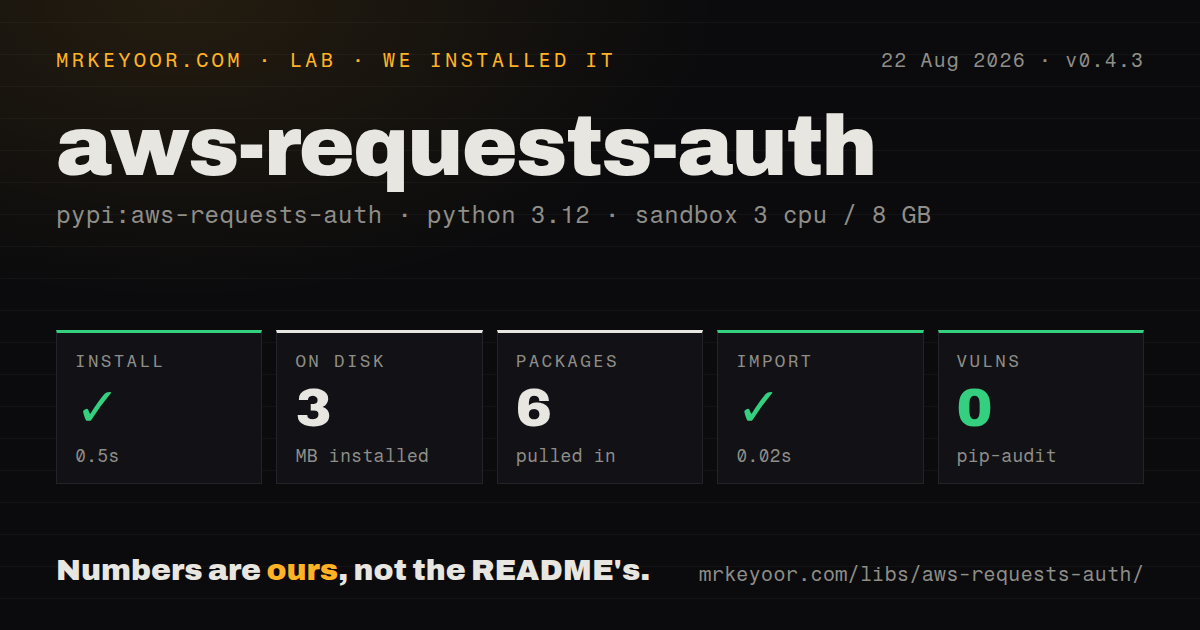Click the 'pip-audit' caption
This screenshot has height=630, width=1200.
click(x=1006, y=456)
